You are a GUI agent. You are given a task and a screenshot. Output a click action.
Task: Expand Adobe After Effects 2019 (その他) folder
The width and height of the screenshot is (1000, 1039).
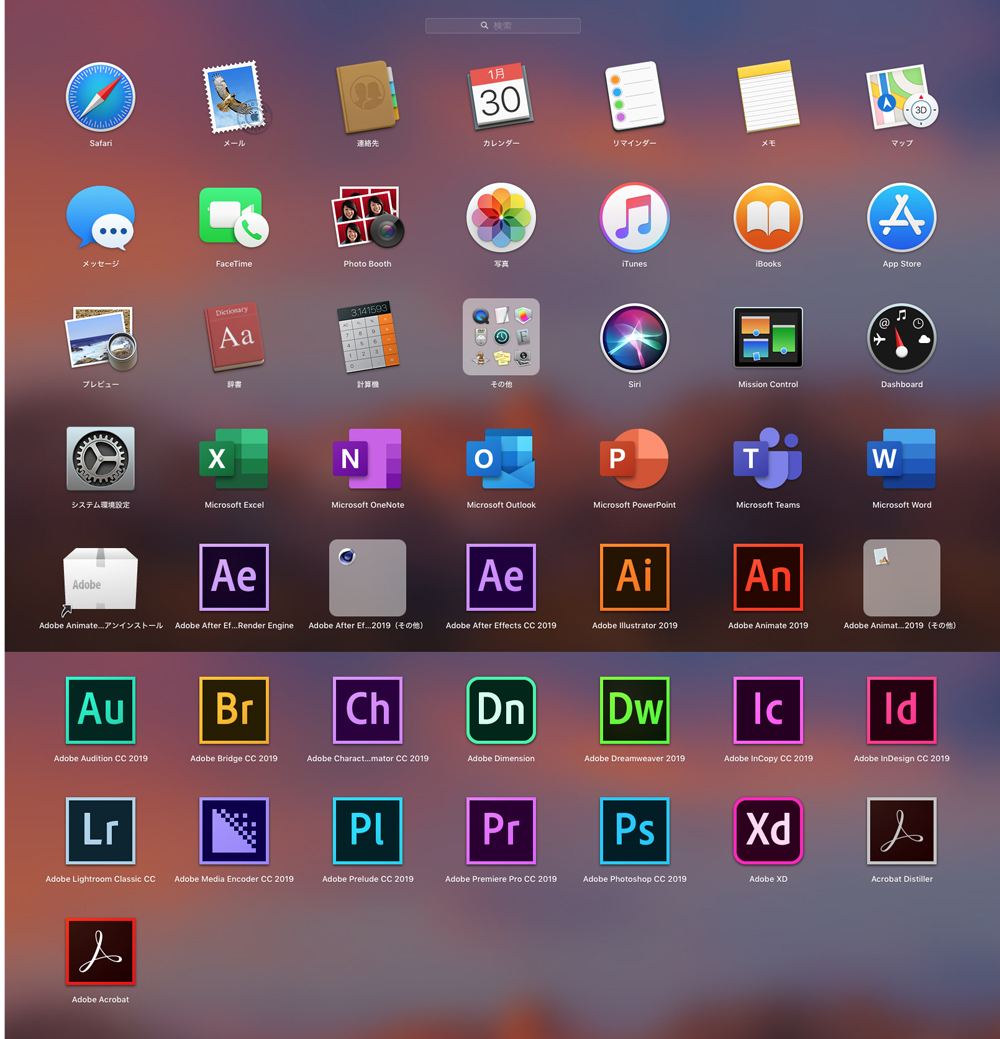tap(367, 578)
